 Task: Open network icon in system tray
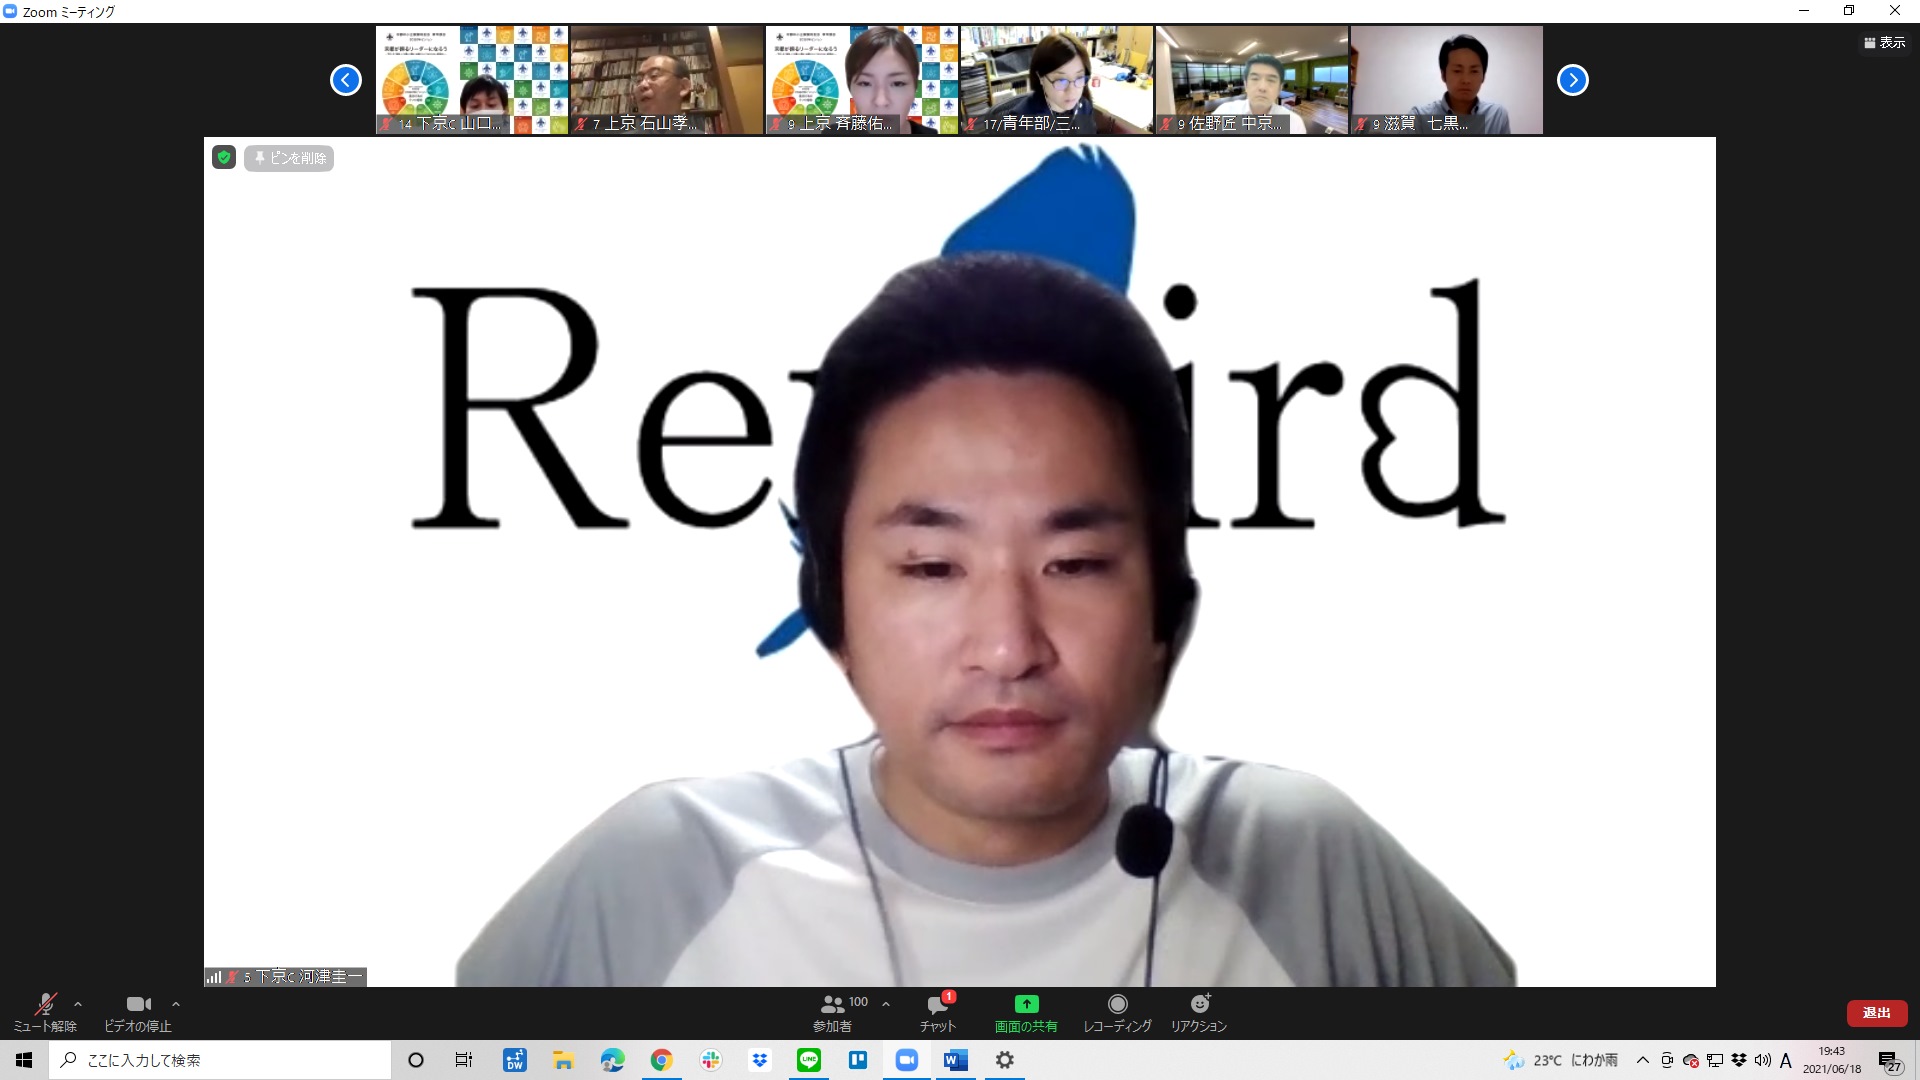pos(1715,1060)
